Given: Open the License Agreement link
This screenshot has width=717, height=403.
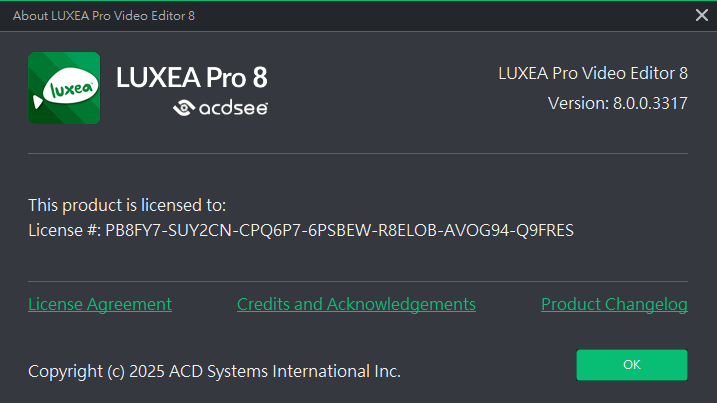Looking at the screenshot, I should (x=100, y=304).
